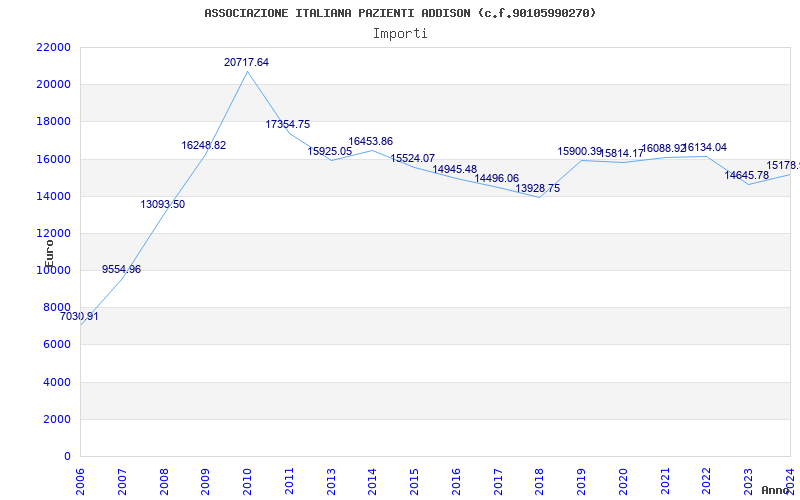Click the data label 15900.39
Viewport: 800px width, 500px height.
(x=580, y=152)
